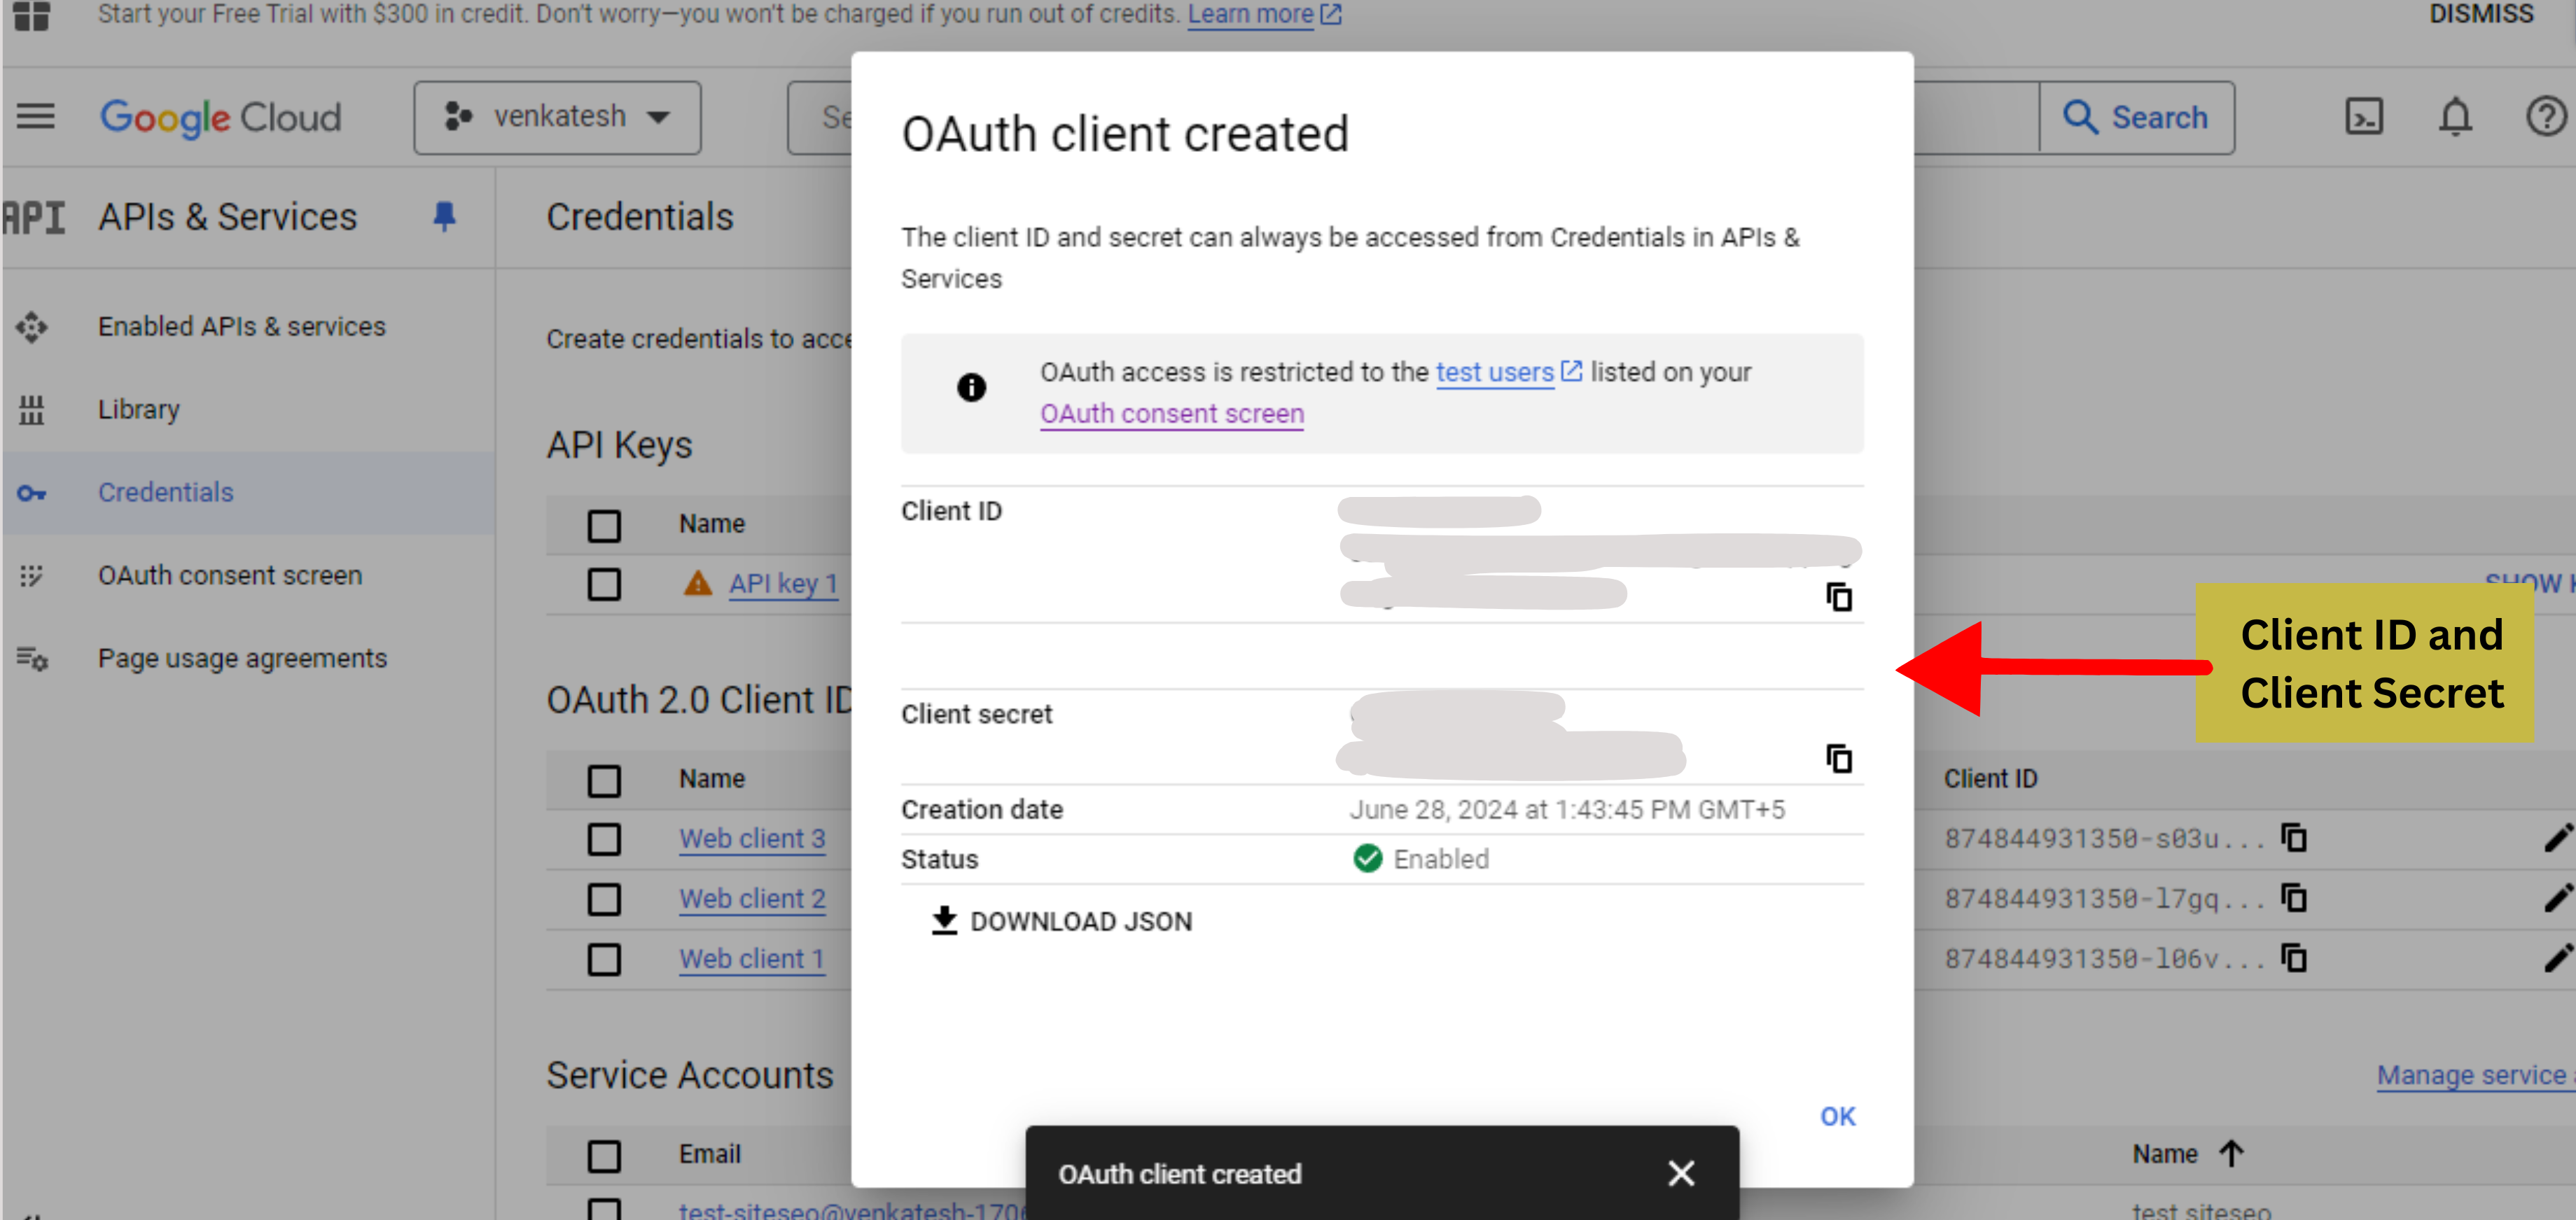Activate Cloud Shell terminal icon
Viewport: 2576px width, 1220px height.
2363,117
